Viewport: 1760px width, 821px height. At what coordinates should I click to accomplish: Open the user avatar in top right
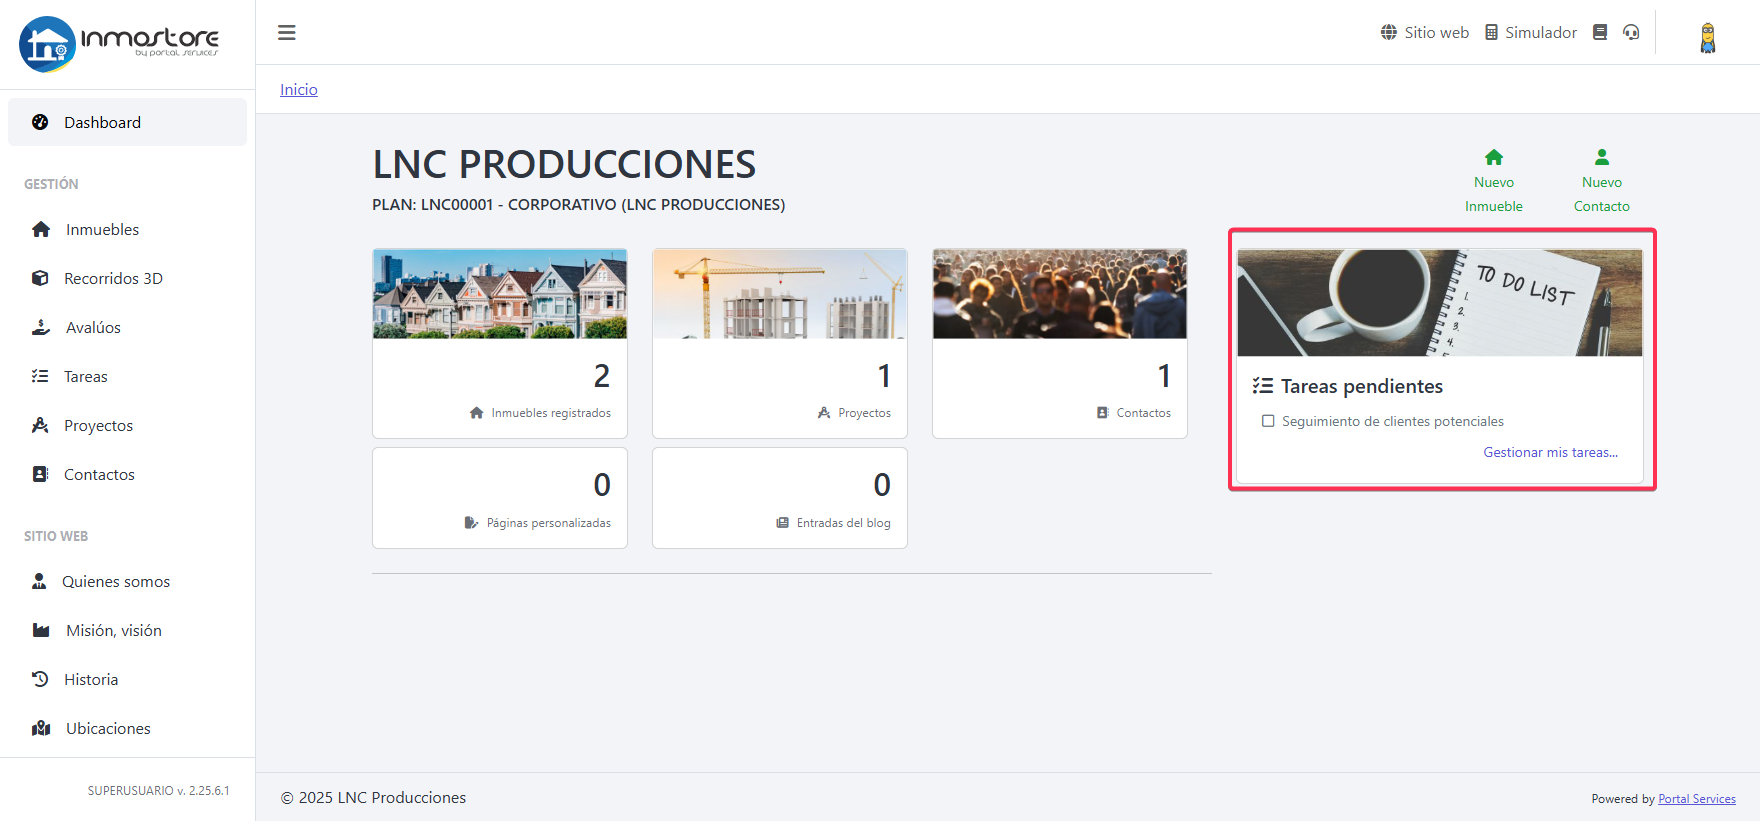tap(1708, 38)
